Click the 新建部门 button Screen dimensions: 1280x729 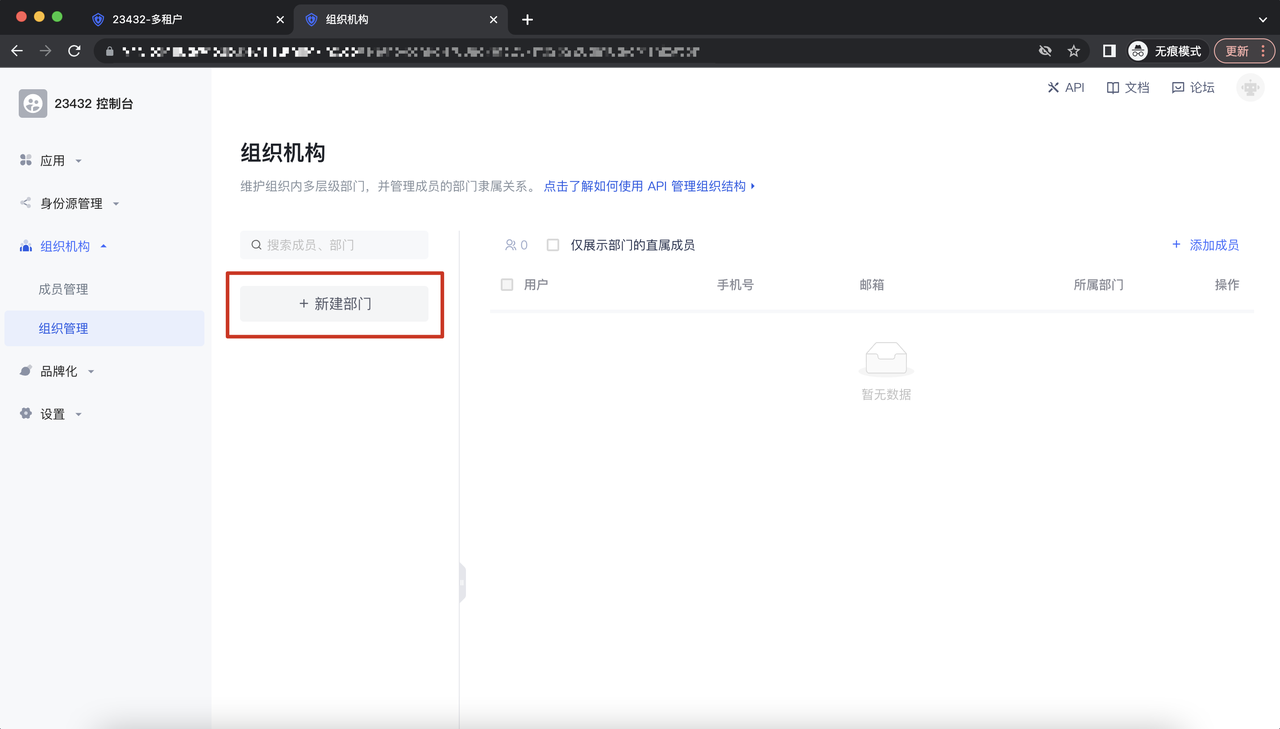(334, 304)
